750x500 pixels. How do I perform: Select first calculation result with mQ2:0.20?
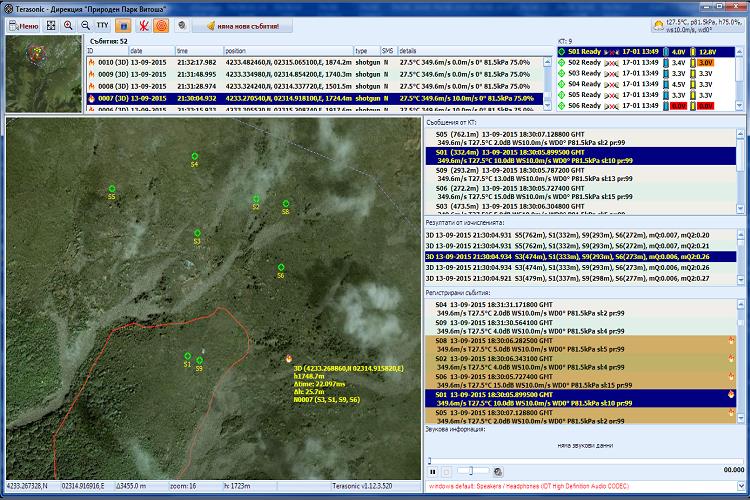click(x=581, y=235)
